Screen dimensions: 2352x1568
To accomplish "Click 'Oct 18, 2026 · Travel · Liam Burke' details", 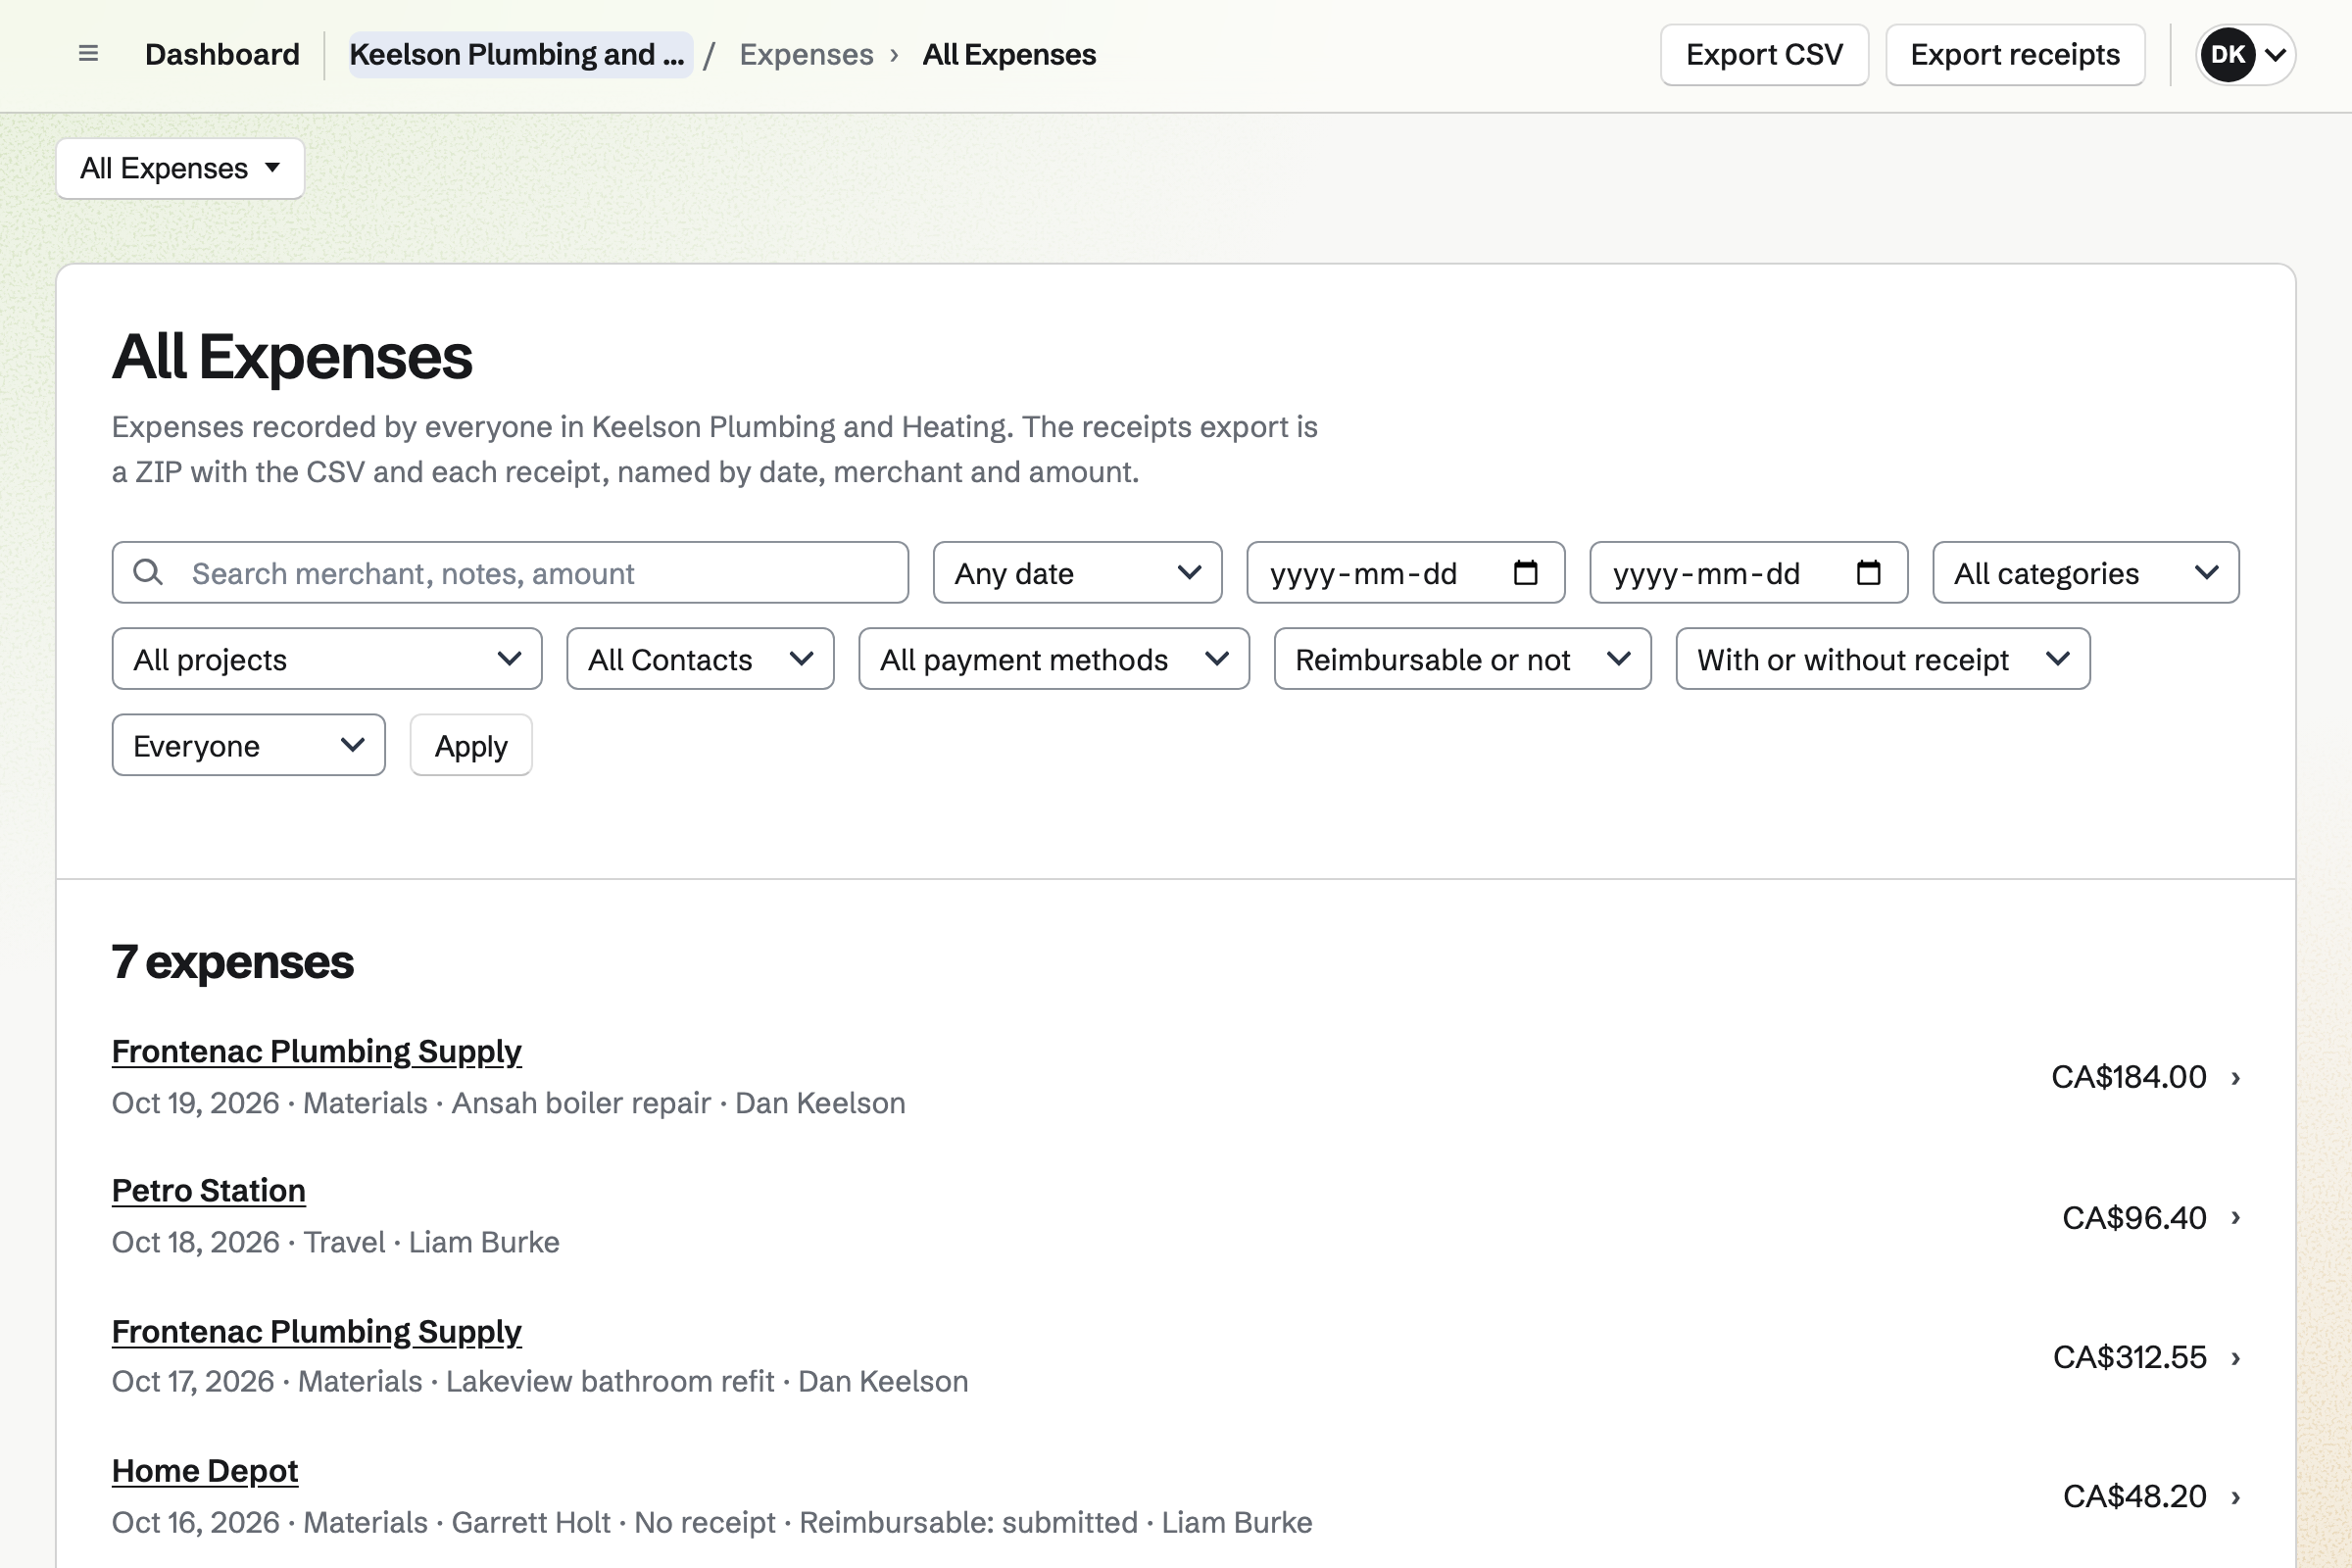I will [x=335, y=1242].
